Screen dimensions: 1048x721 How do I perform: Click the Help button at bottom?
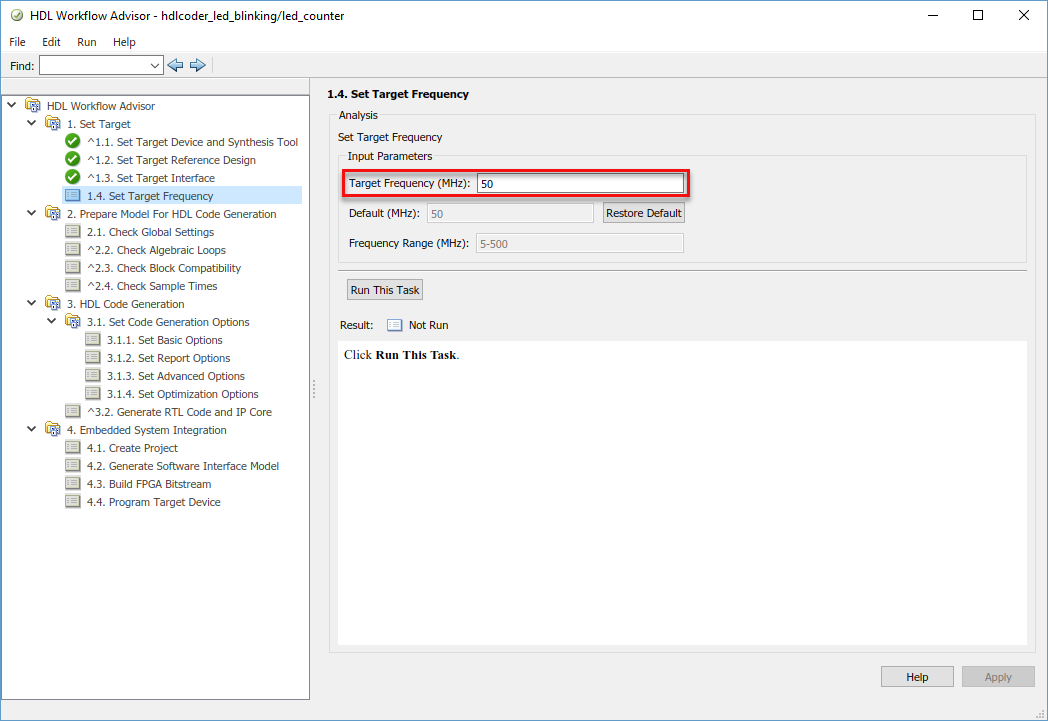(917, 677)
